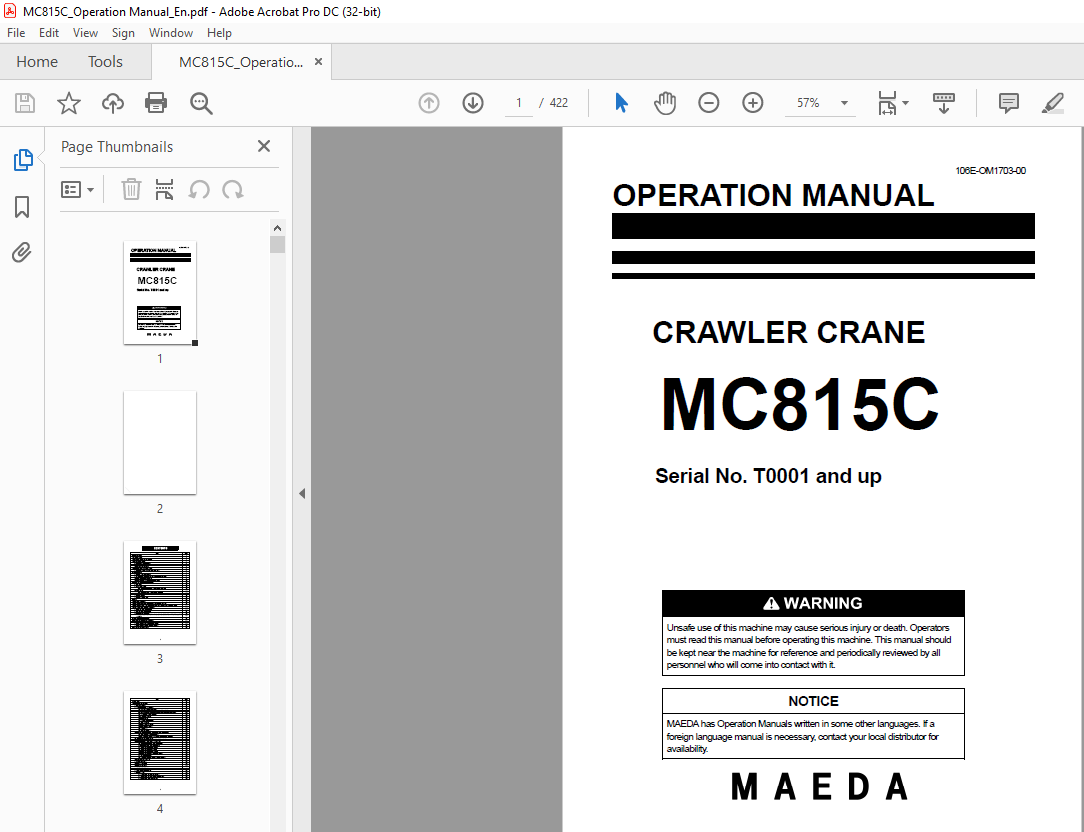1084x832 pixels.
Task: Rotate pages counterclockwise icon
Action: [199, 189]
